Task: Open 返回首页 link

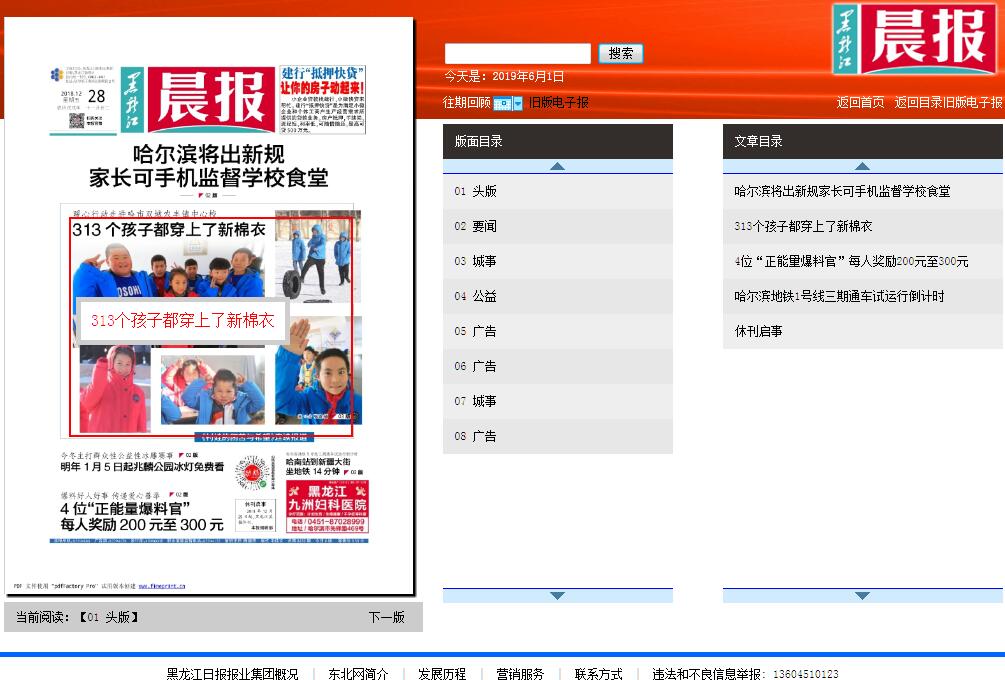Action: (x=860, y=102)
